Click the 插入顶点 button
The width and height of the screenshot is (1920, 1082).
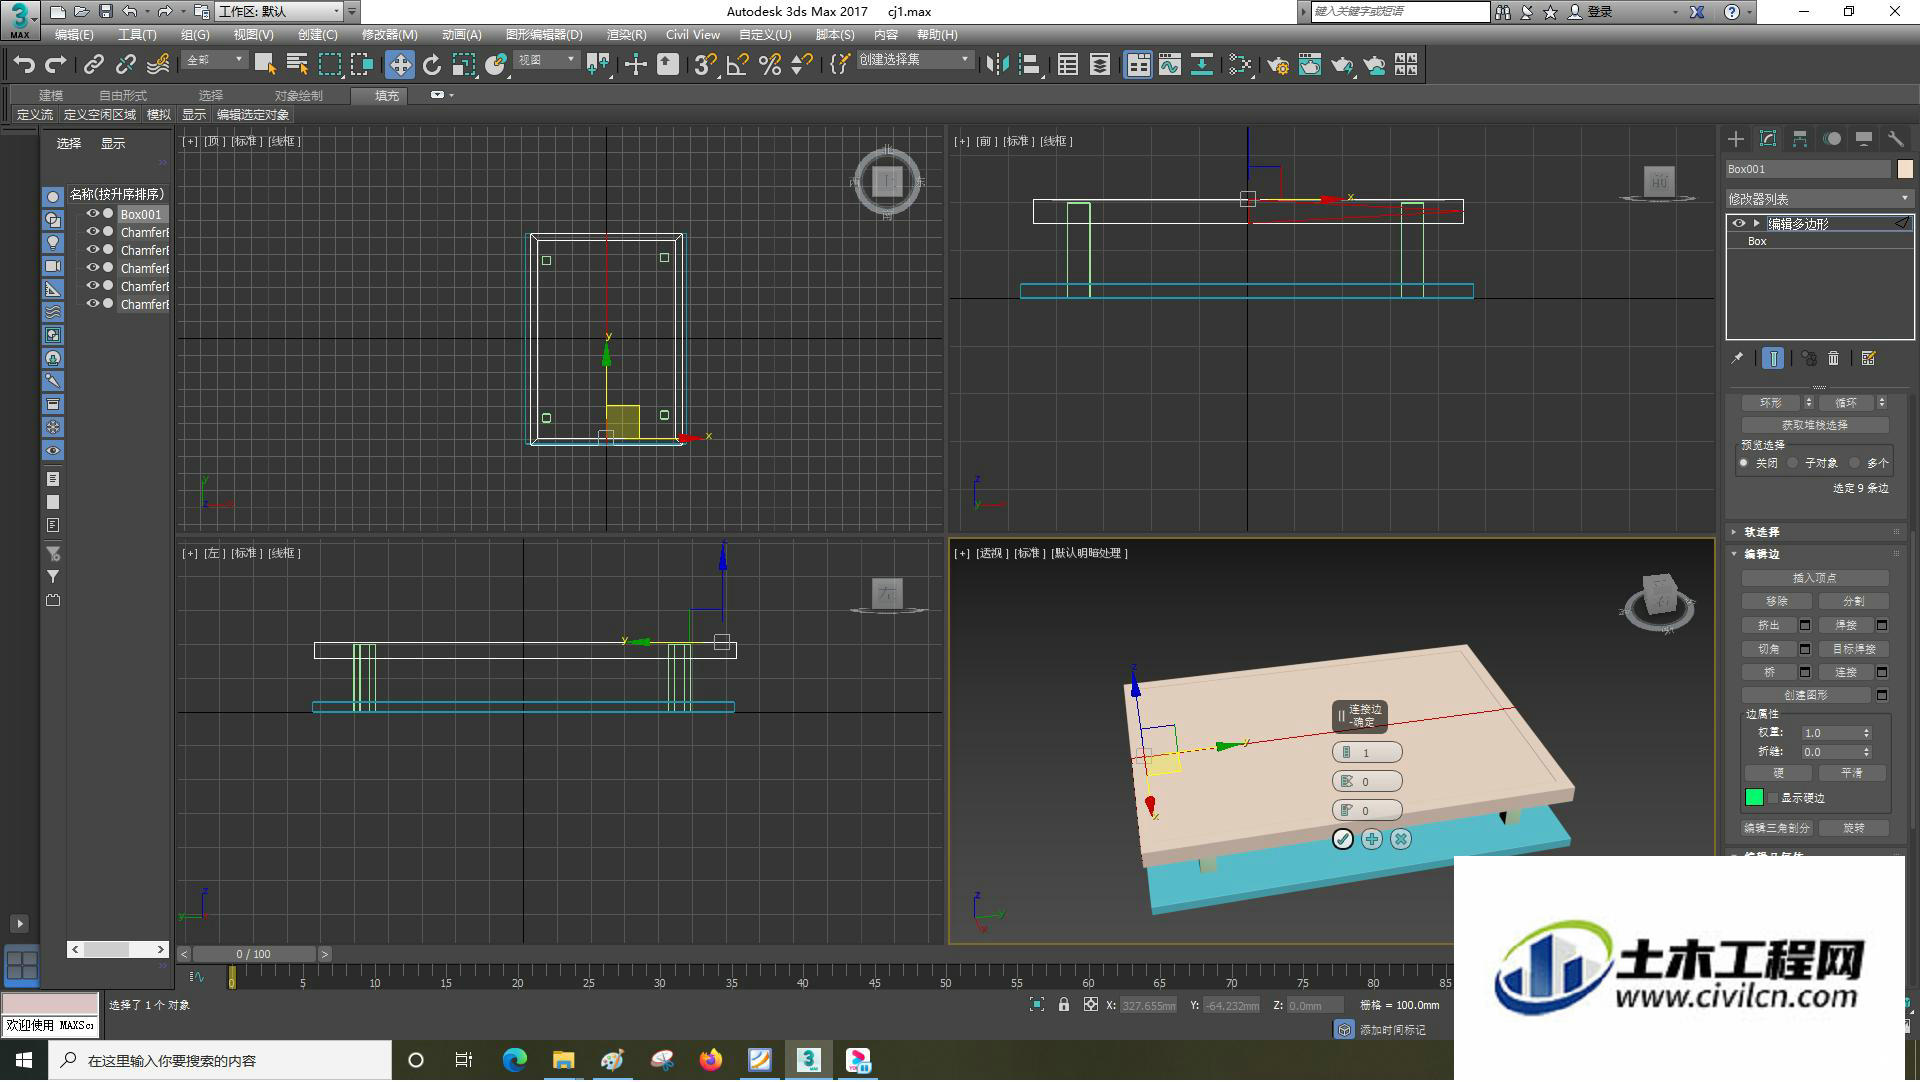[1815, 578]
